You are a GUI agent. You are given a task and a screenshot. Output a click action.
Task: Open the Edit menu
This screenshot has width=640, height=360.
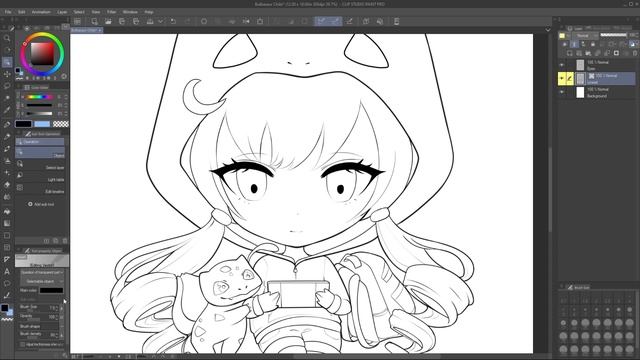pos(22,12)
